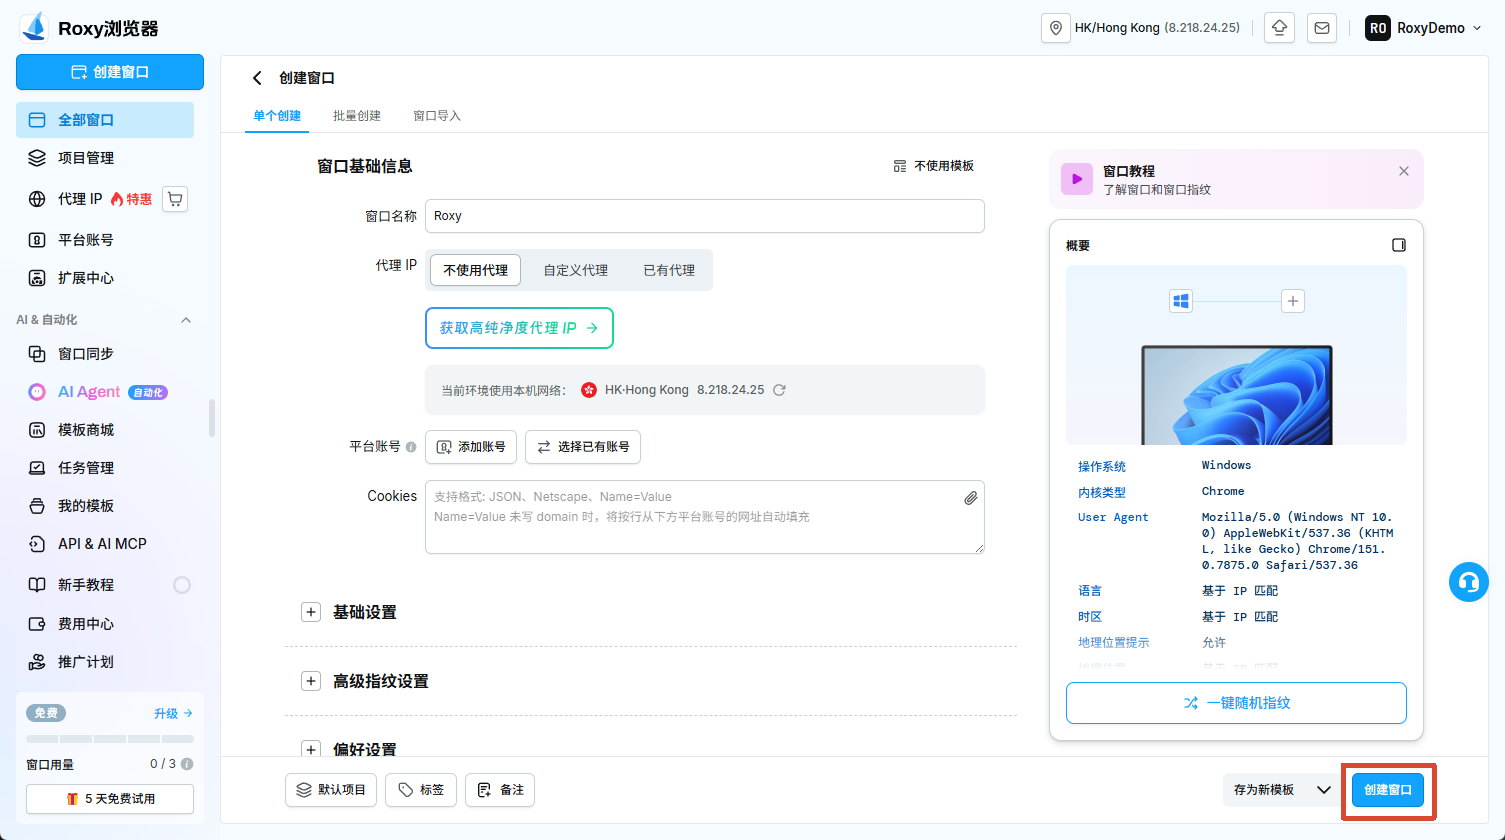Click the paperclip attach icon in Cookies
1505x840 pixels.
[x=970, y=498]
